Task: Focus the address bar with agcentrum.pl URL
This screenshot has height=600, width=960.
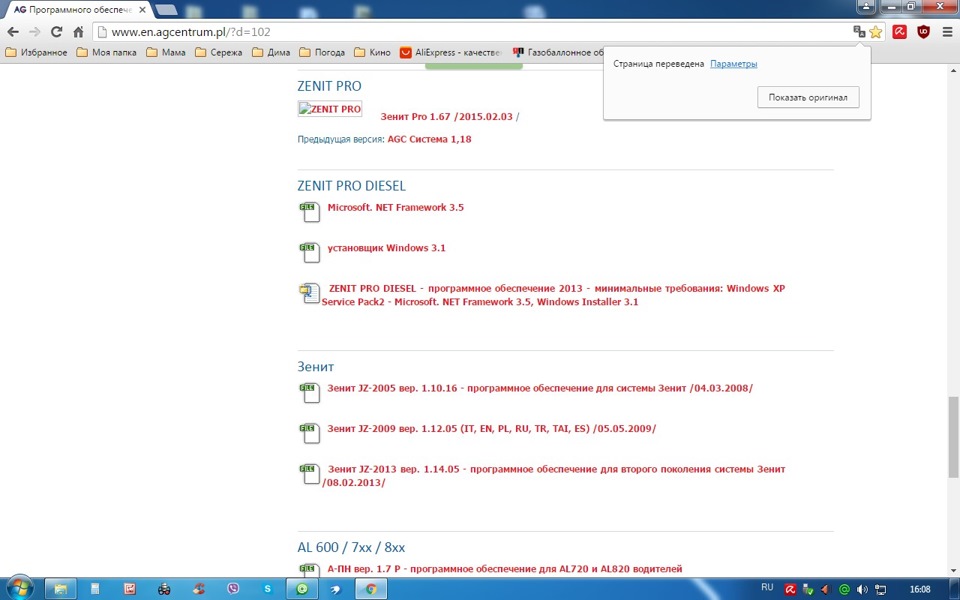Action: 471,32
